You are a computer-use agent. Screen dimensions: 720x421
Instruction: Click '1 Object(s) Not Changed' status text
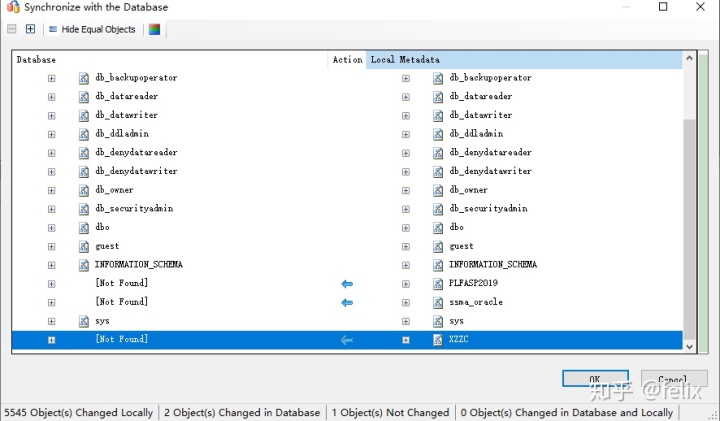click(390, 413)
